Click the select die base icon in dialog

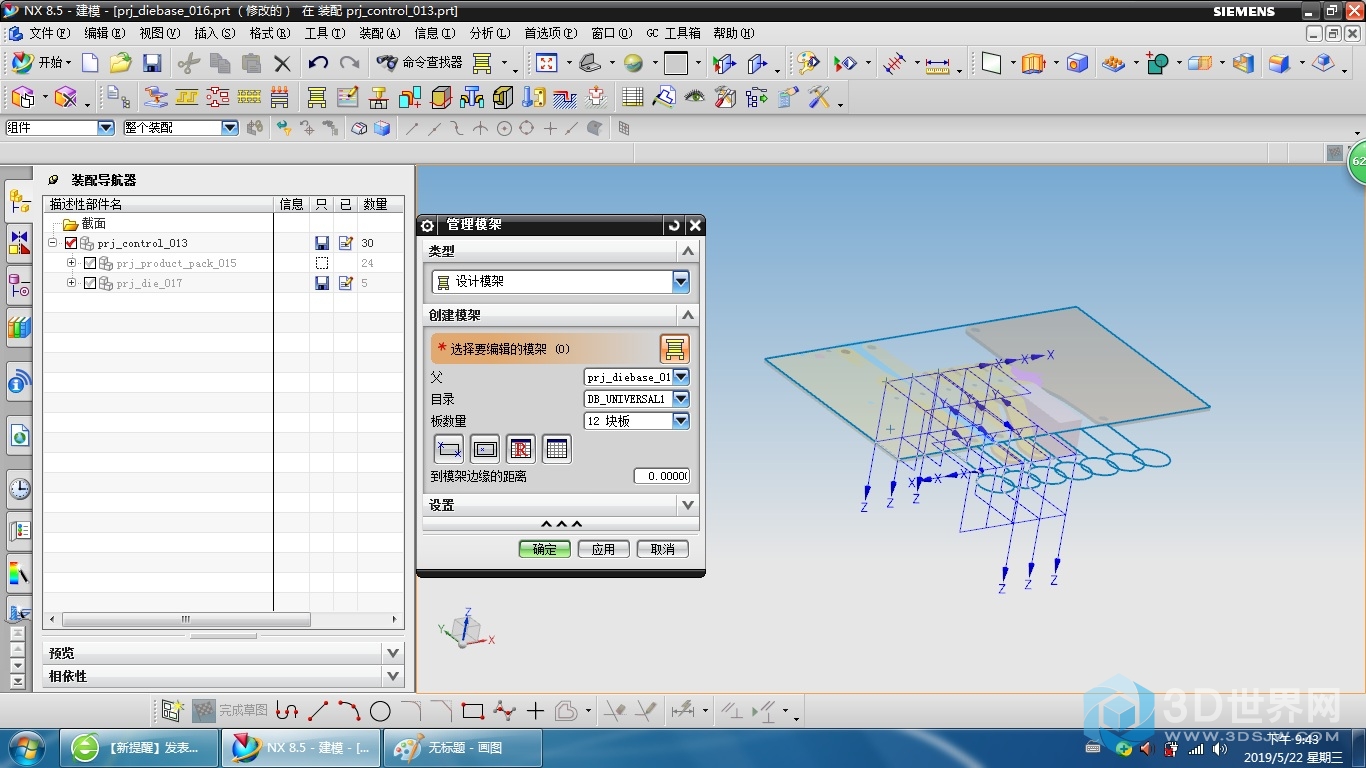tap(675, 349)
